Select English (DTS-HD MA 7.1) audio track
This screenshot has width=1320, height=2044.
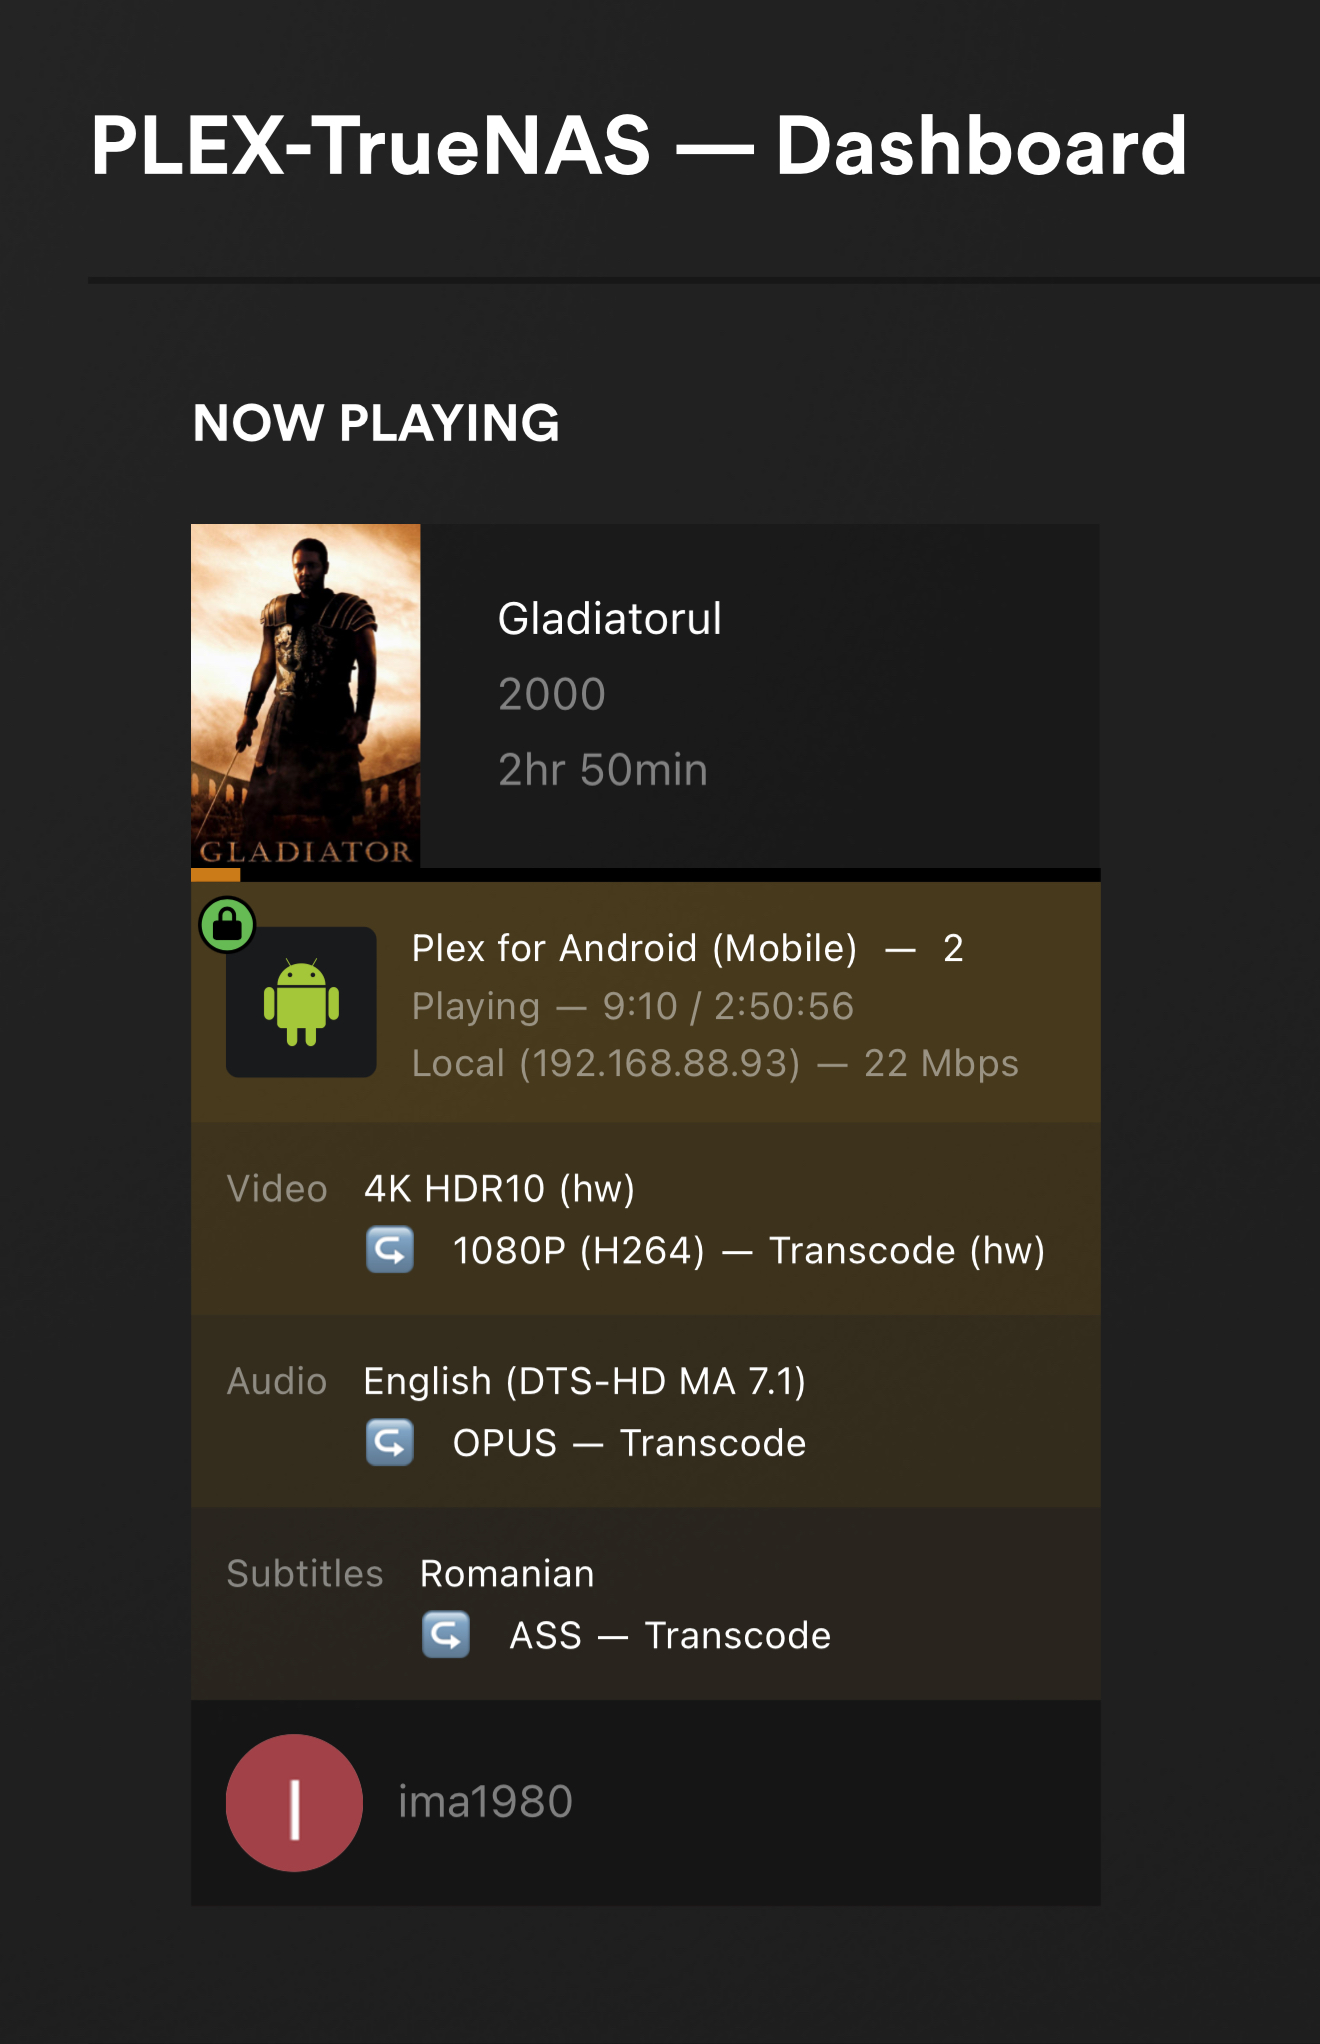[584, 1381]
